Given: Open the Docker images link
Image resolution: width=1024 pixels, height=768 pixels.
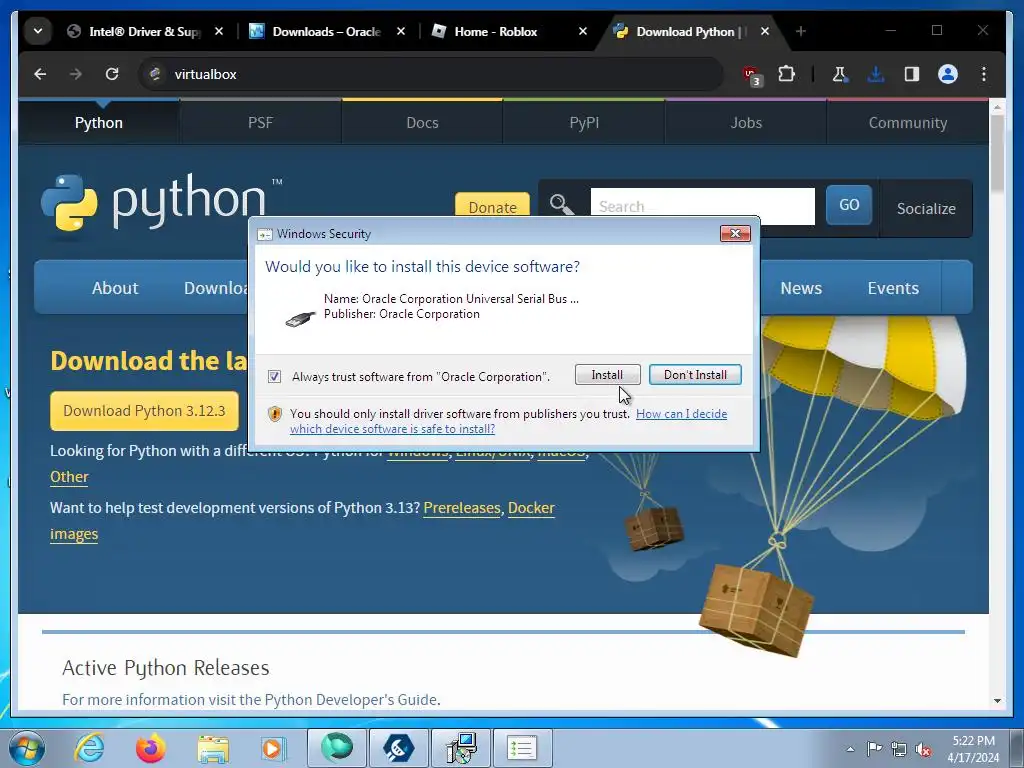Looking at the screenshot, I should pos(531,508).
